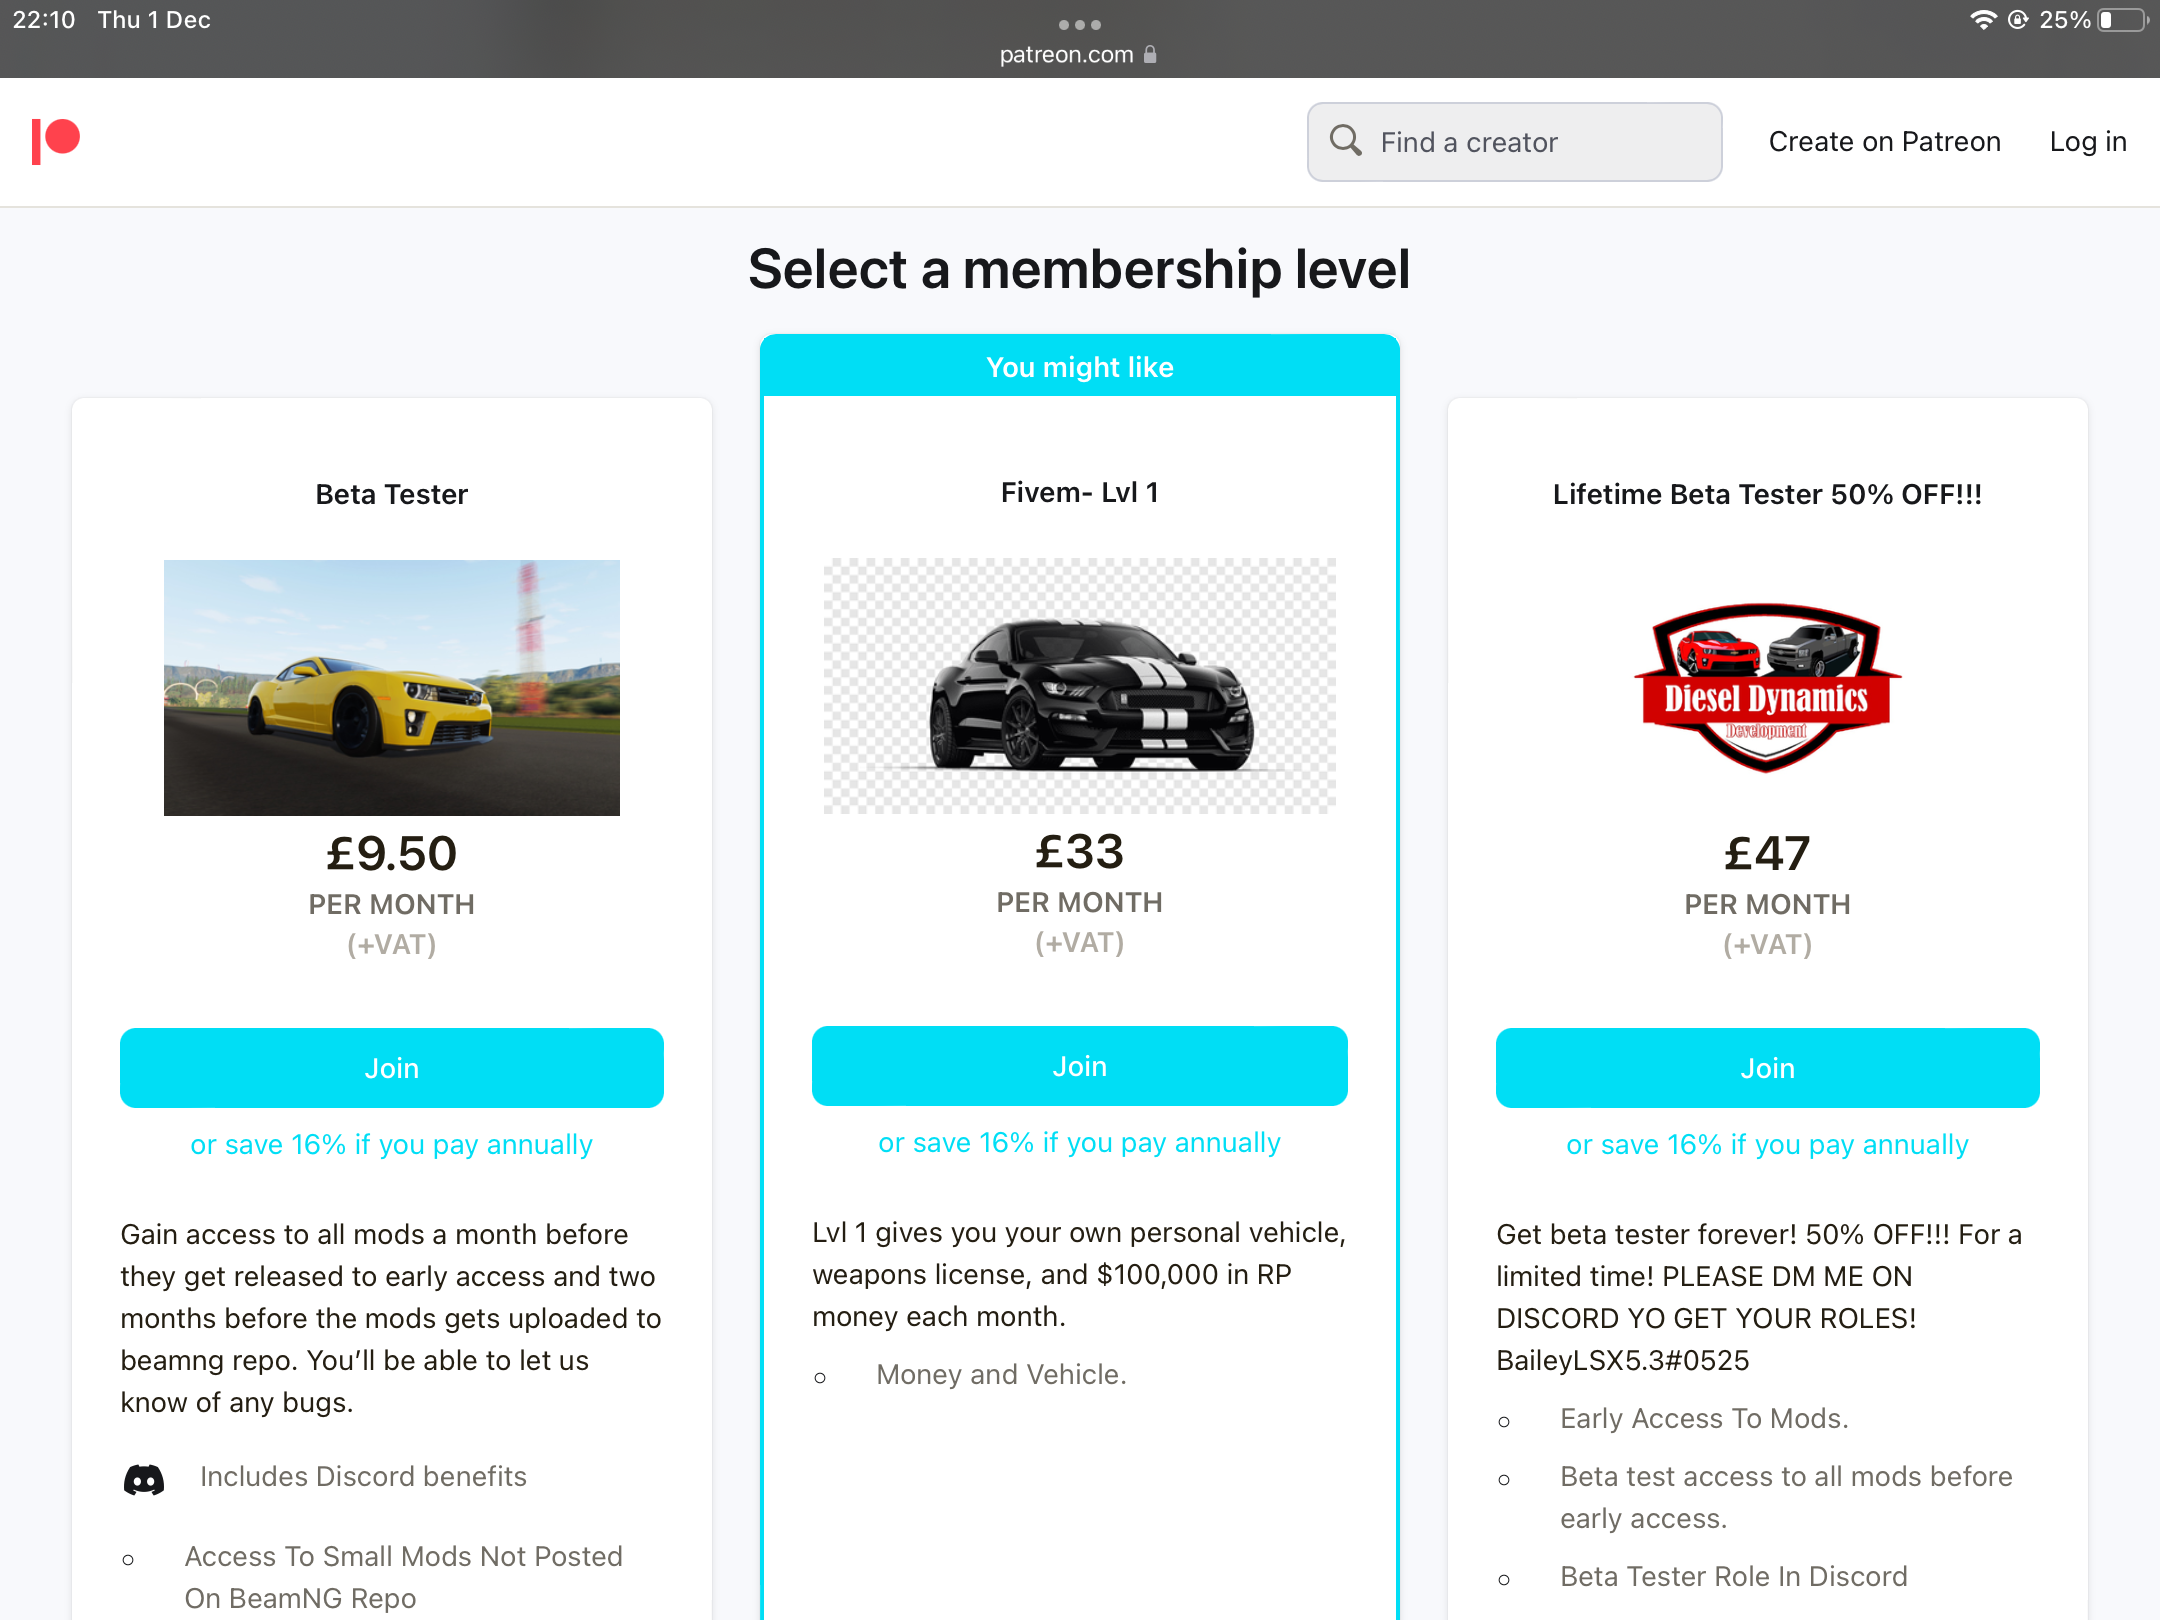2160x1620 pixels.
Task: Join the Fivem- Lvl 1 tier
Action: [1080, 1066]
